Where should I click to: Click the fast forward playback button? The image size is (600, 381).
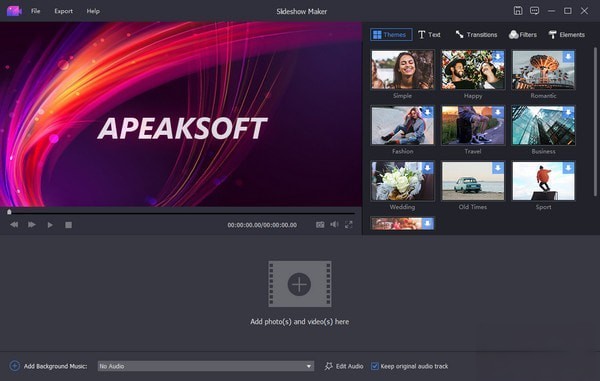pyautogui.click(x=32, y=225)
